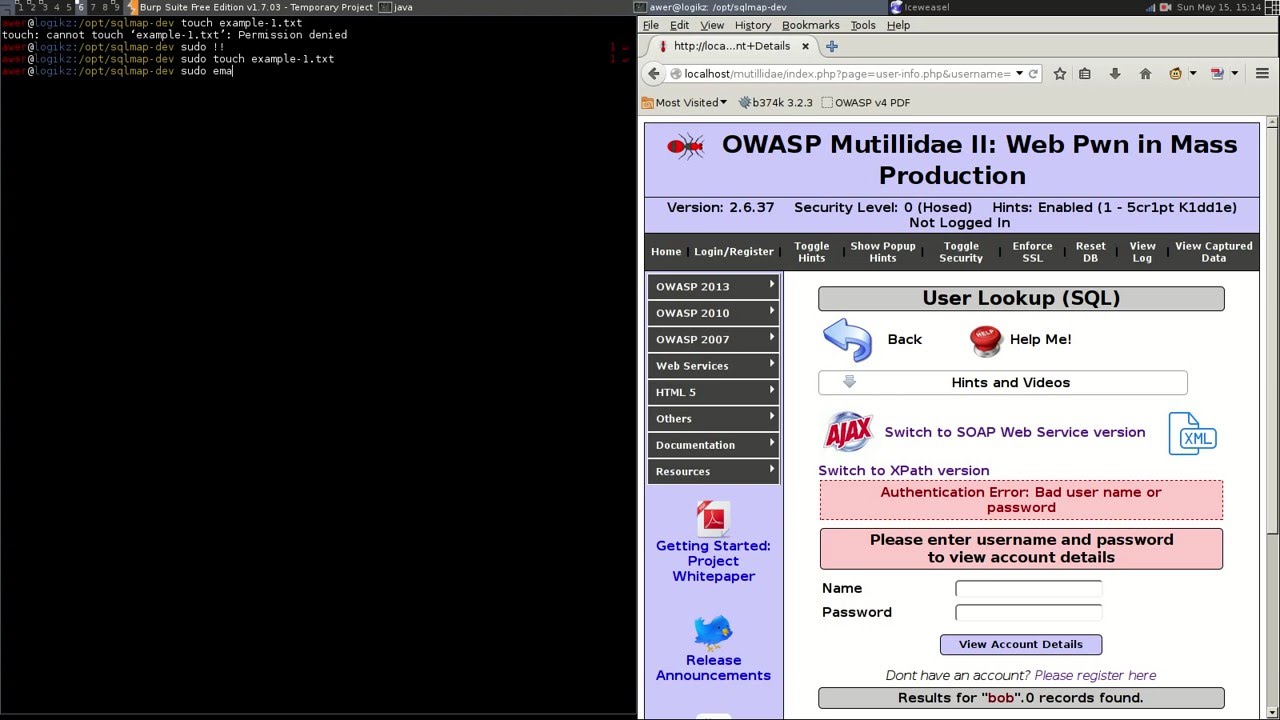The image size is (1280, 720).
Task: Open the Please register here link
Action: tap(1095, 676)
